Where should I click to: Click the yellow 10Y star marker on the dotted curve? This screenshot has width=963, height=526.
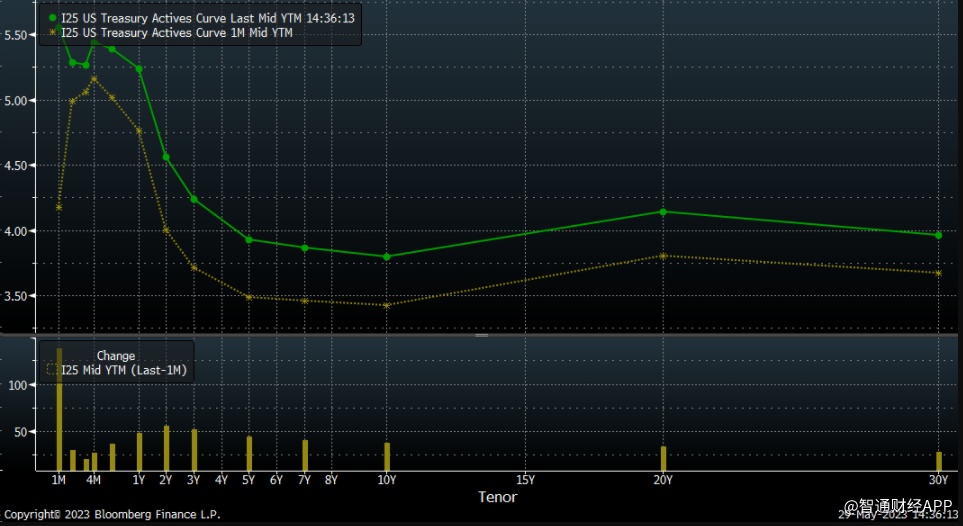click(x=387, y=305)
